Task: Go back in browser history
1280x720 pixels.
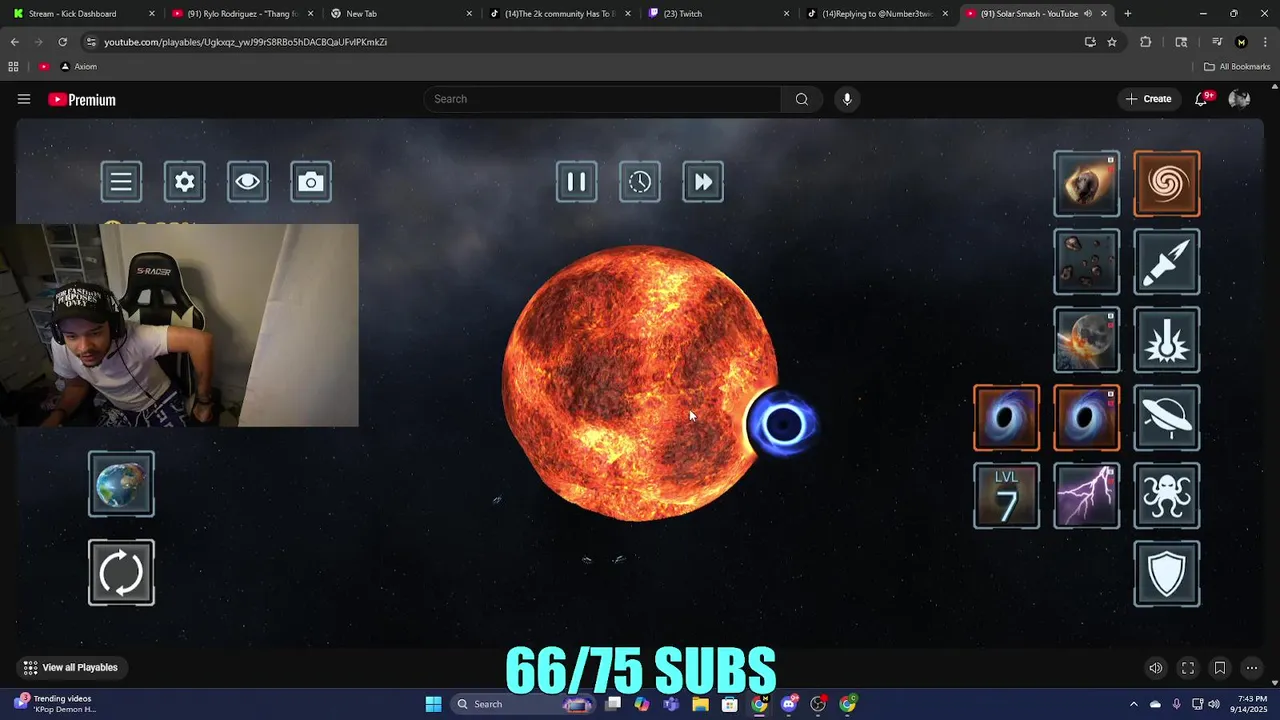Action: [15, 42]
